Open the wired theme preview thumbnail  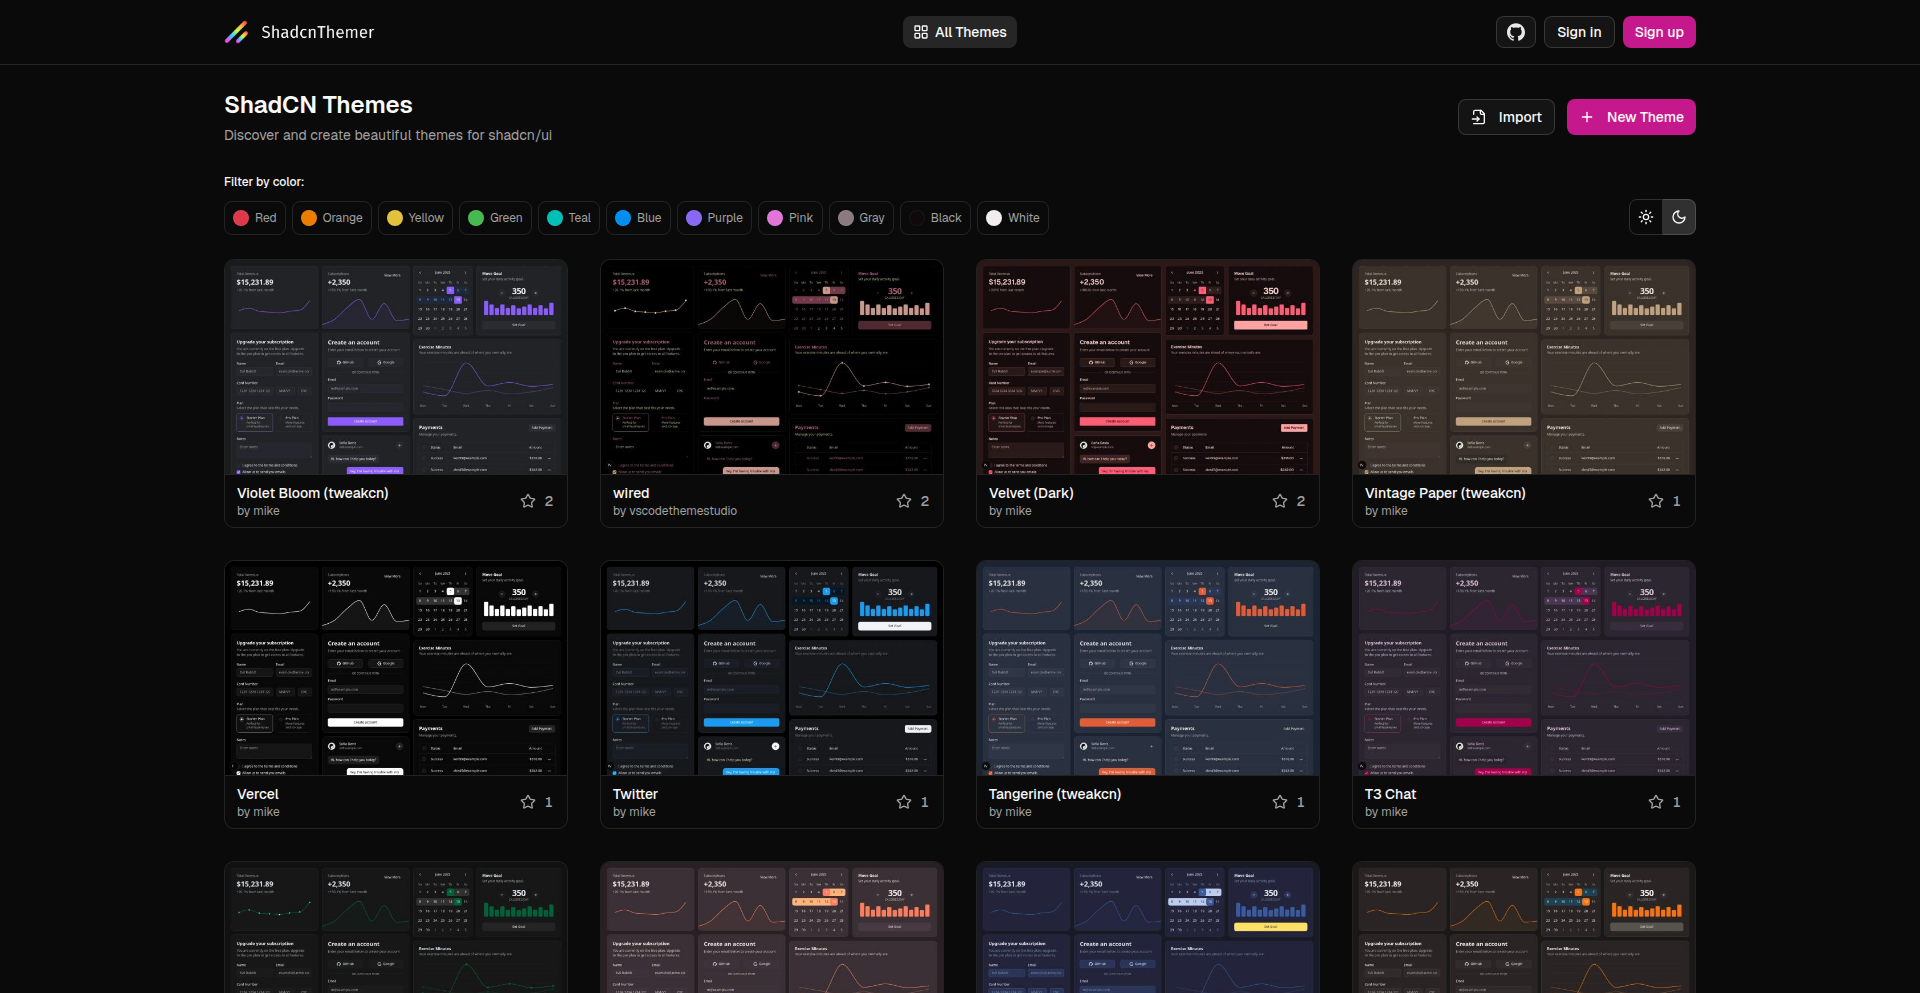(x=772, y=368)
